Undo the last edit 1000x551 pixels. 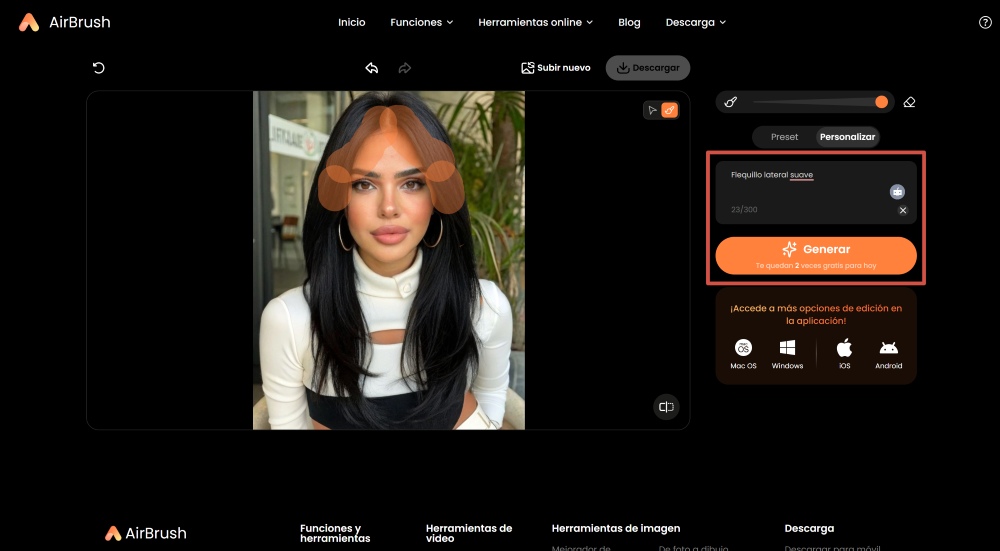pyautogui.click(x=372, y=68)
